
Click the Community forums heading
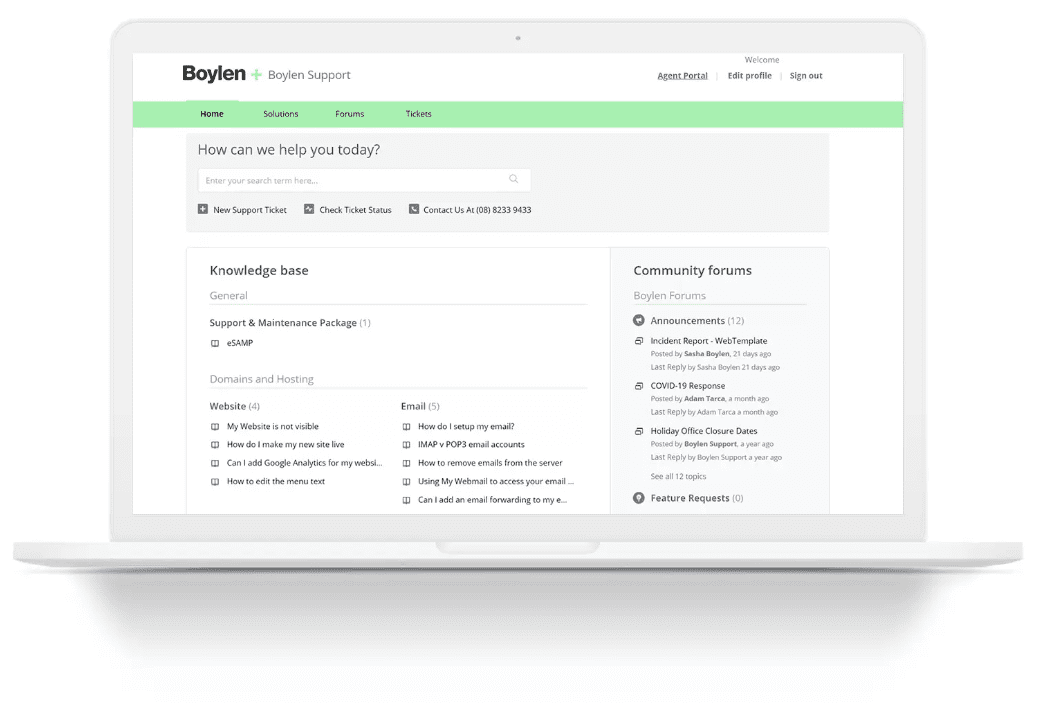pos(692,271)
